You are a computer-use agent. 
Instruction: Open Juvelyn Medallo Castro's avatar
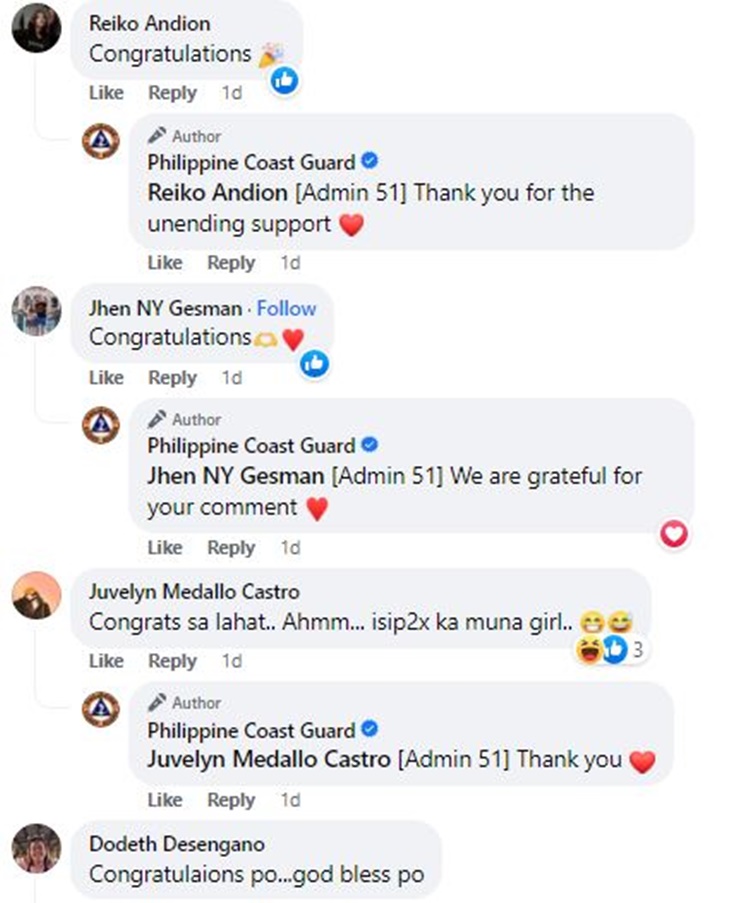(x=37, y=595)
